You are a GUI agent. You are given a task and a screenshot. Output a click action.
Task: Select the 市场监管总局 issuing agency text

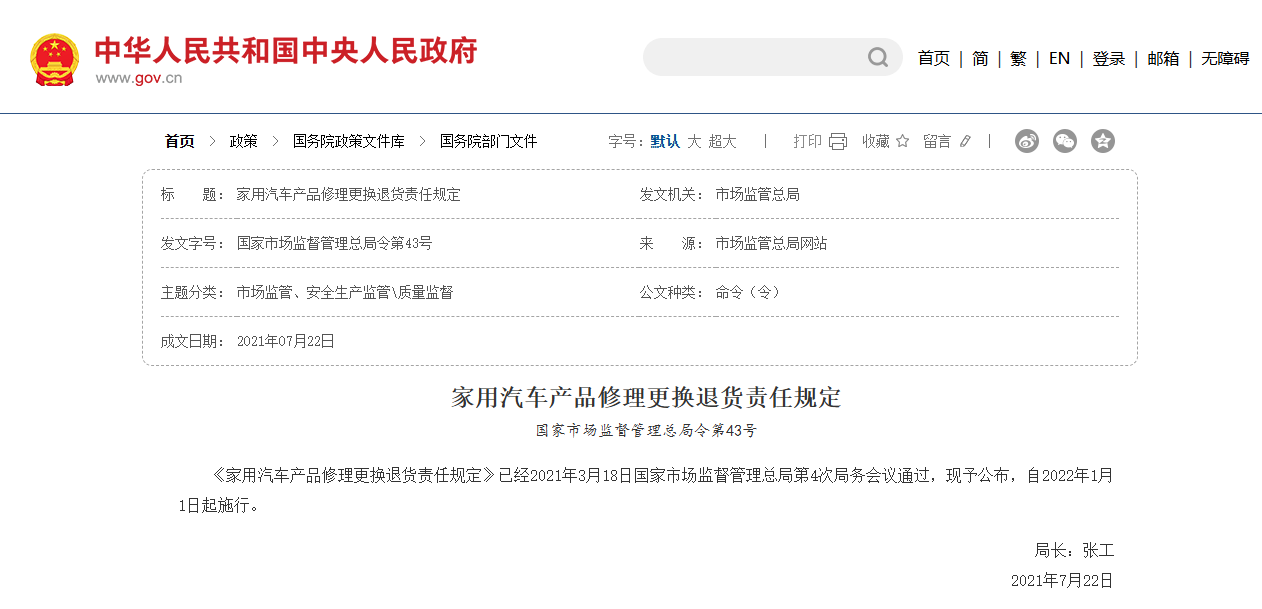(x=757, y=194)
